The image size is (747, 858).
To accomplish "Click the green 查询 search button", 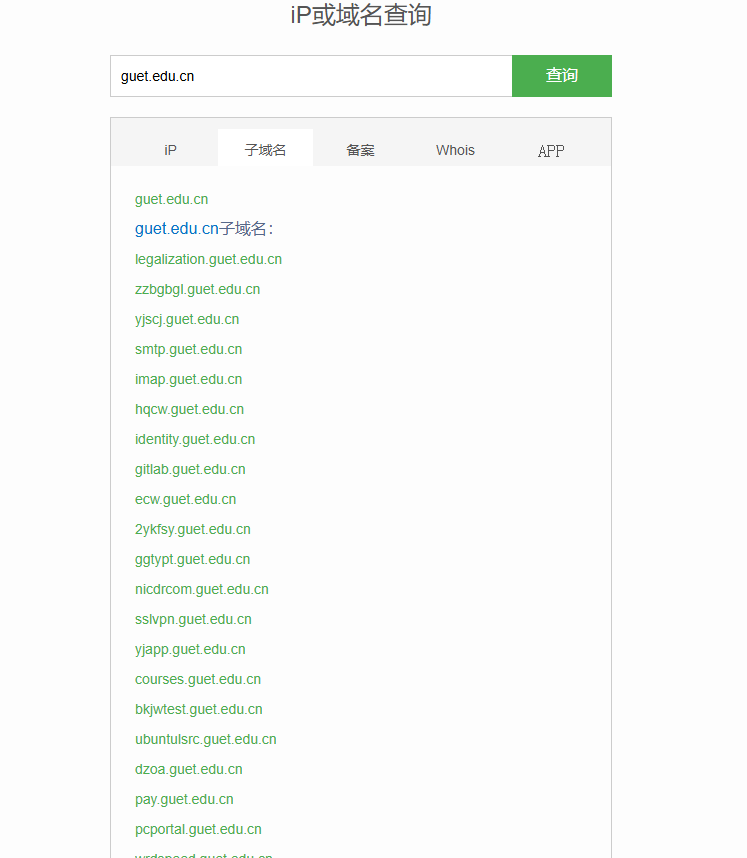I will tap(561, 76).
